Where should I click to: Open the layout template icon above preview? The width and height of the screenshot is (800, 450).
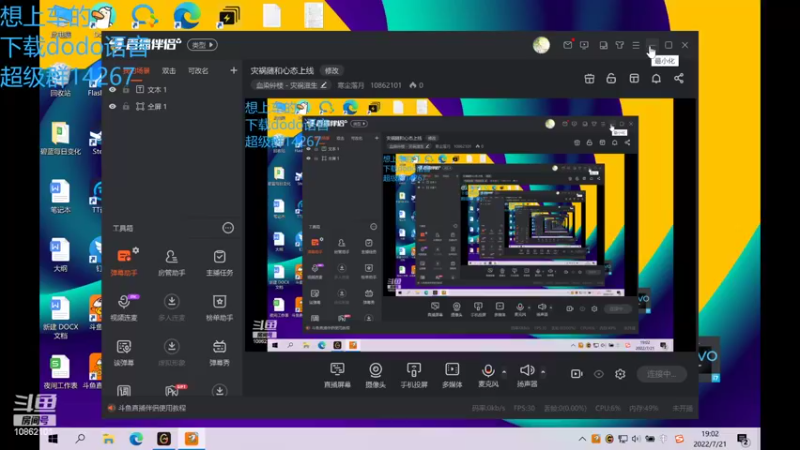click(x=634, y=79)
